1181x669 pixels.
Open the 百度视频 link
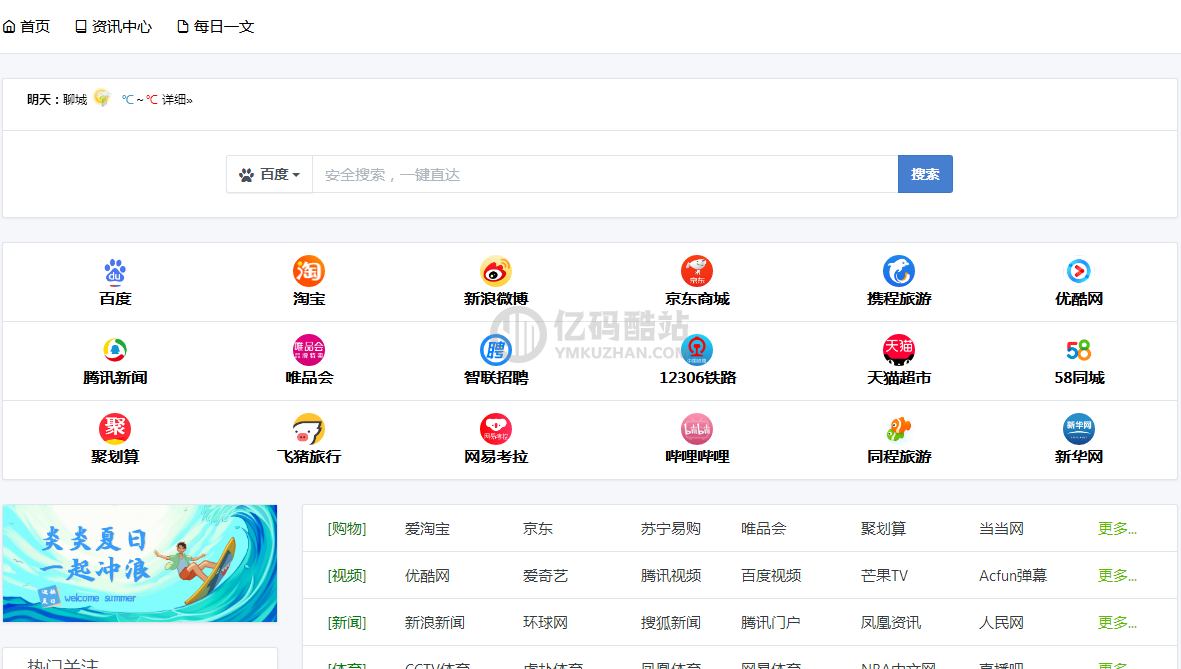(x=771, y=576)
